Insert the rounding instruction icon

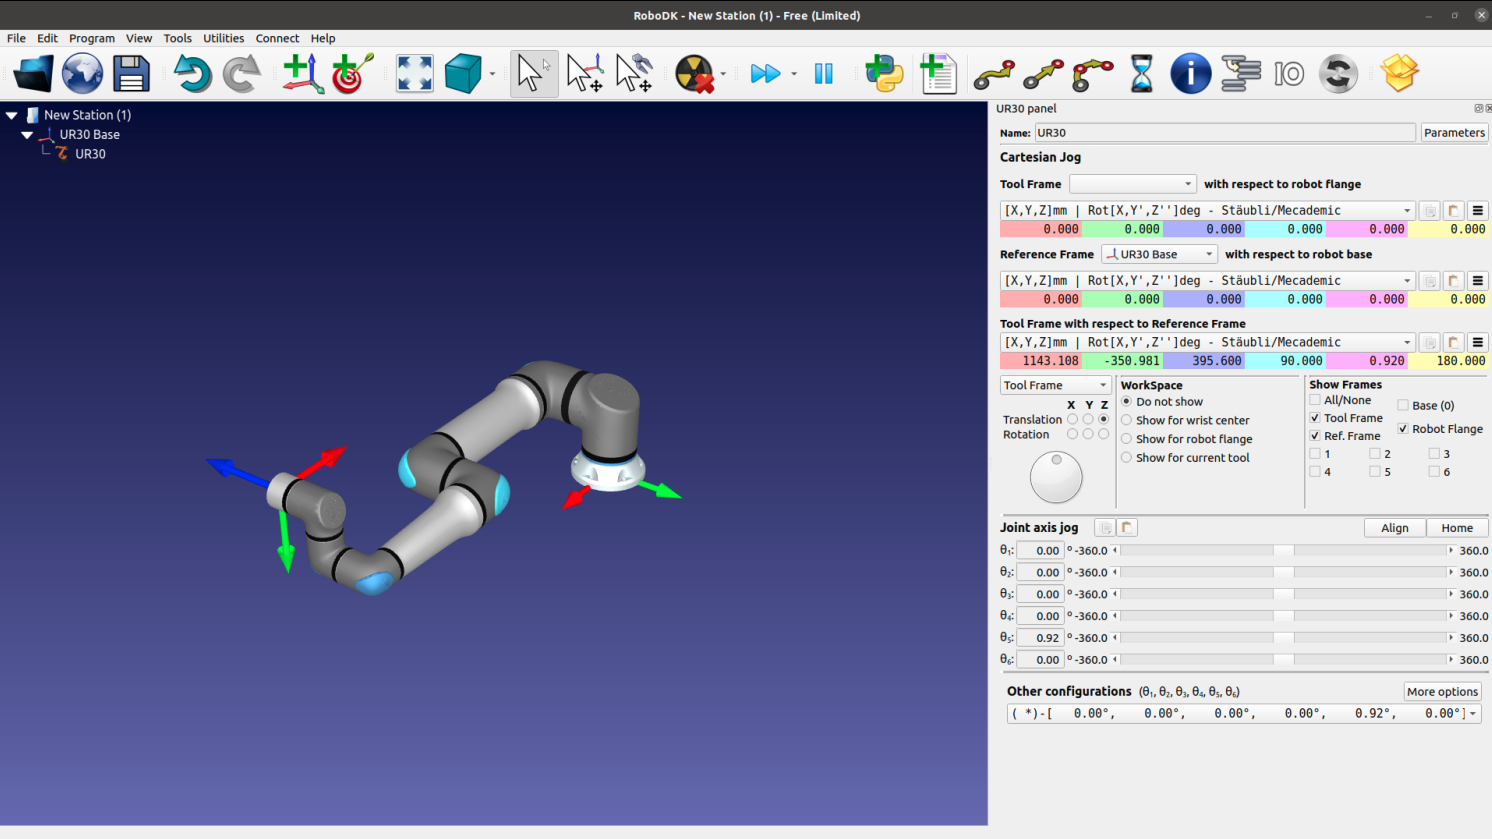pos(1338,74)
